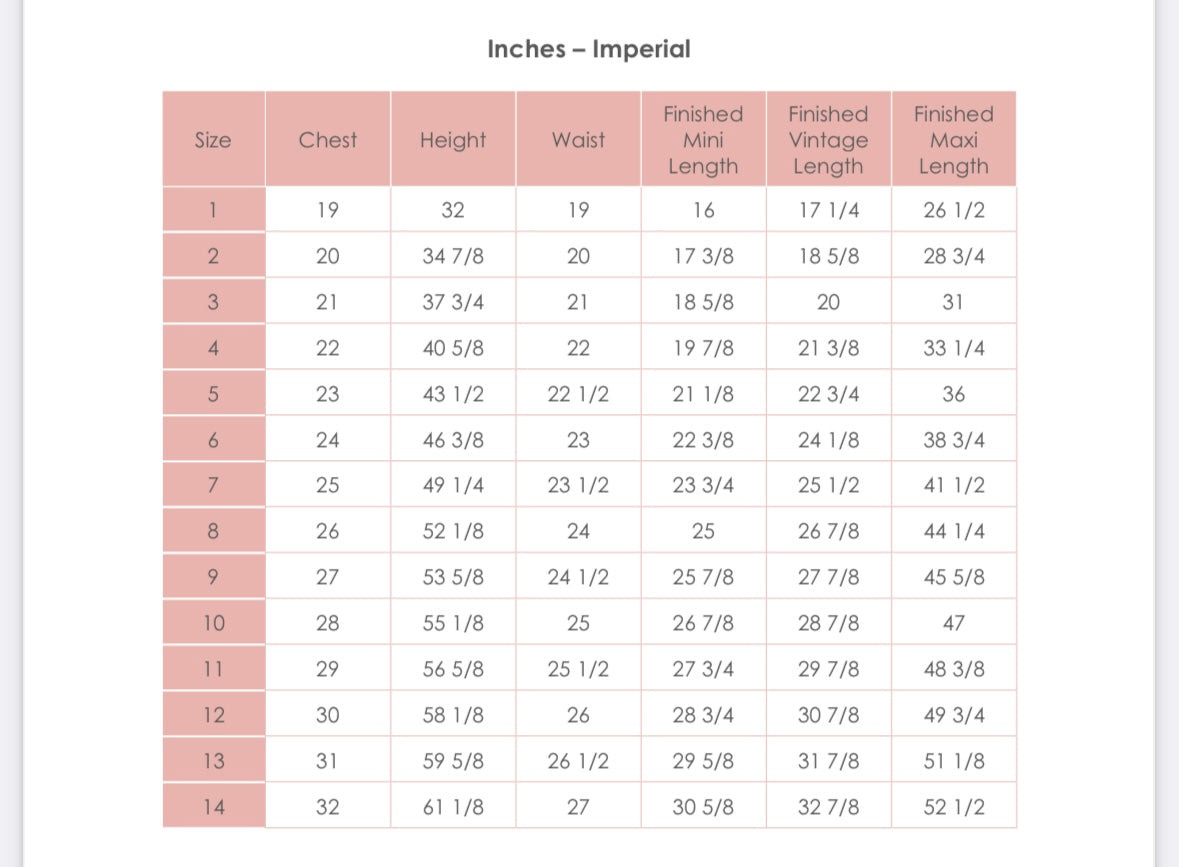Click vintage length value 24 1/8

(829, 440)
